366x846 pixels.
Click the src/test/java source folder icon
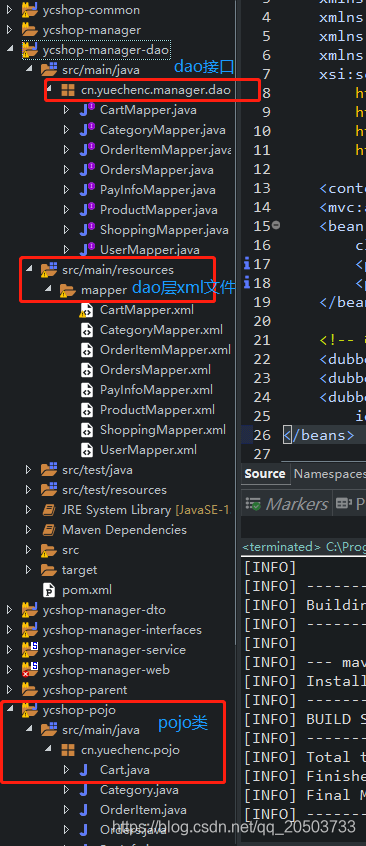pyautogui.click(x=49, y=470)
